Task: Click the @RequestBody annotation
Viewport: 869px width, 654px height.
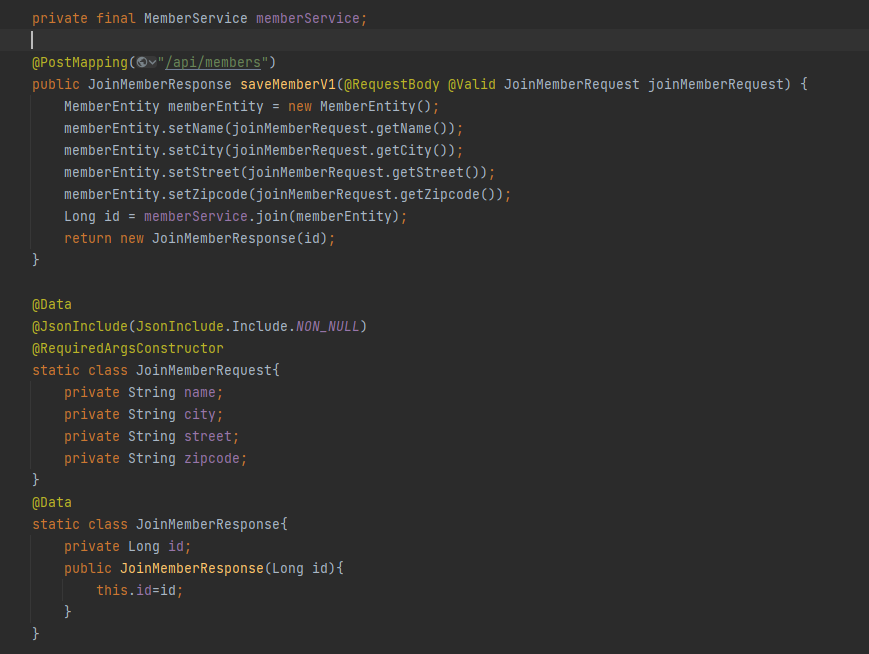Action: point(392,84)
